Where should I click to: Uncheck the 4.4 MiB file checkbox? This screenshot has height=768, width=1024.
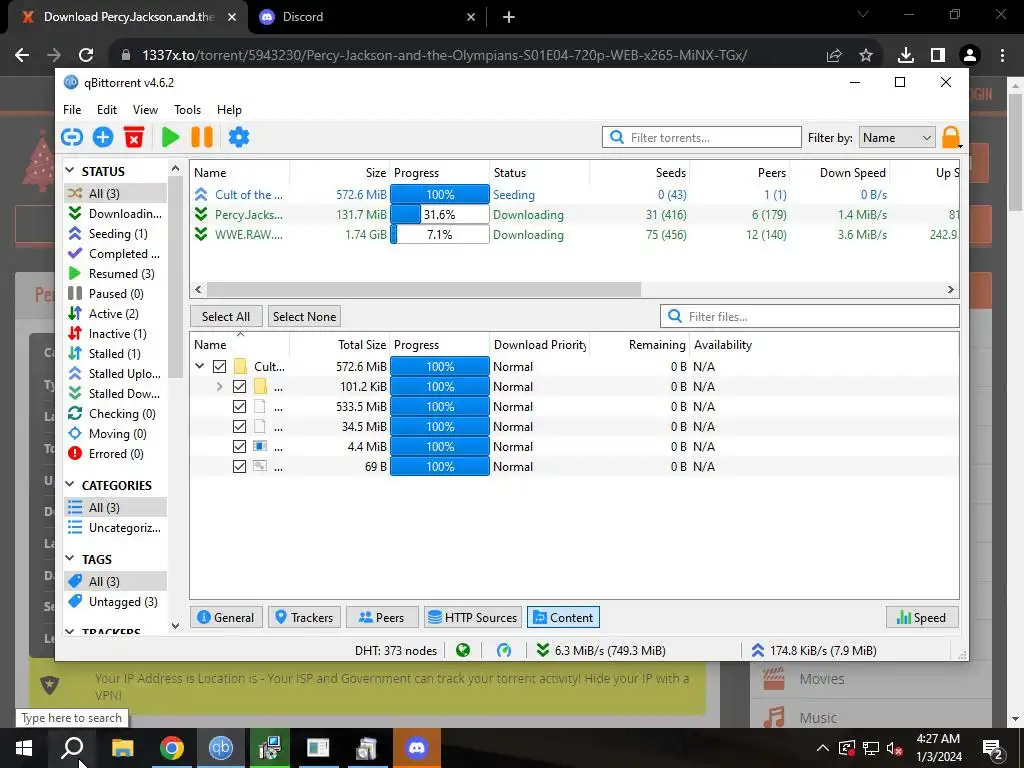239,447
